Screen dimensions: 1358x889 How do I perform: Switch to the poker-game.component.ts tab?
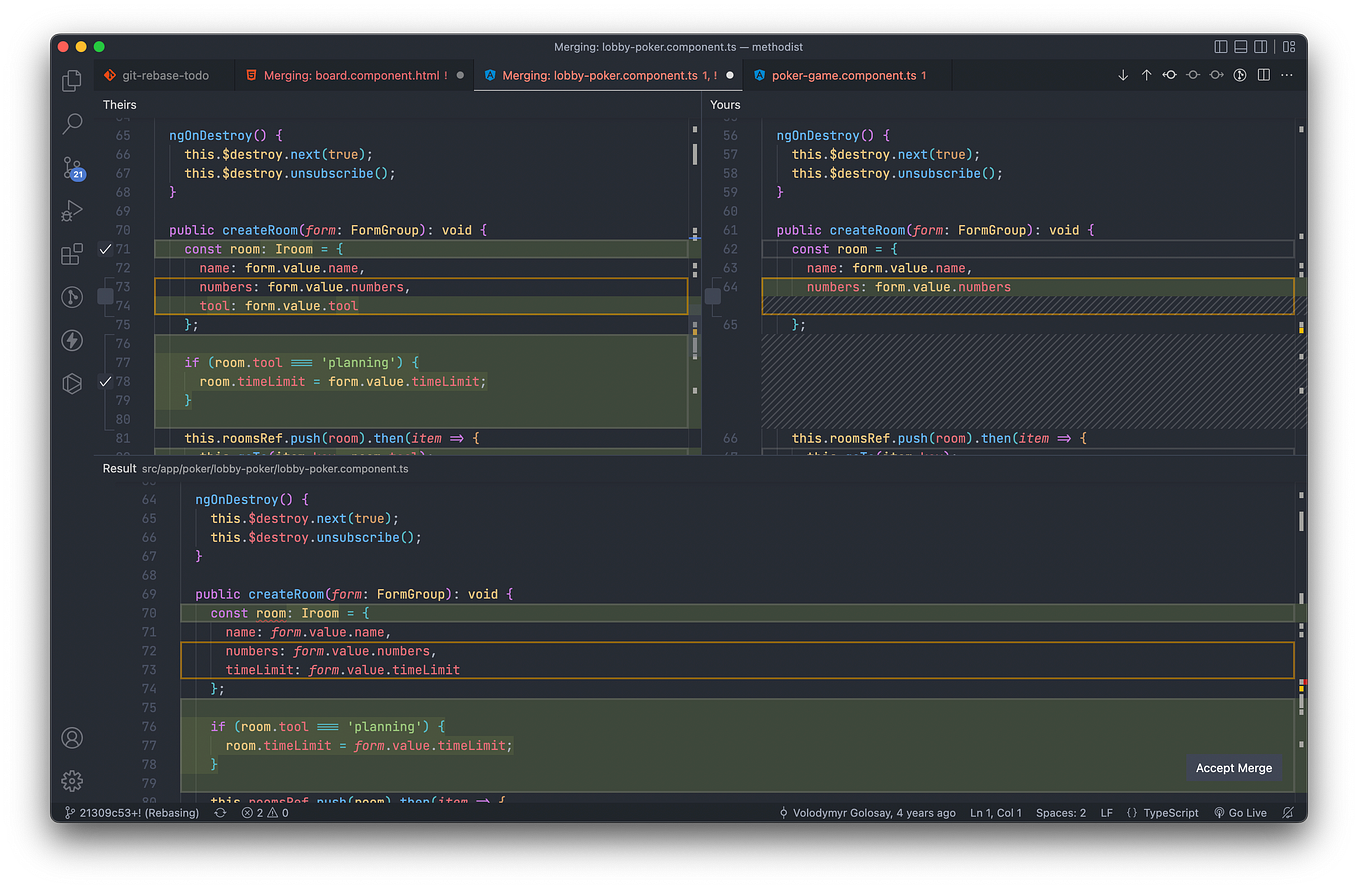point(848,75)
